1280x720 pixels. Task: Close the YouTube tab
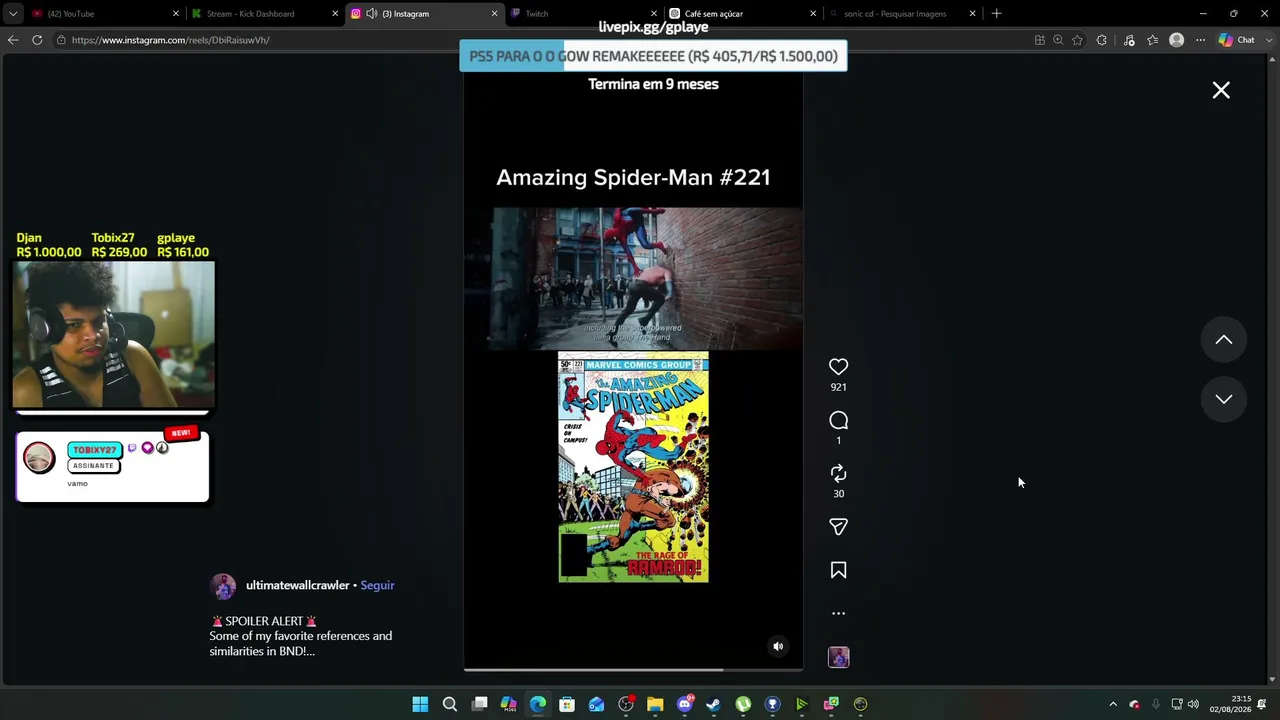[x=176, y=14]
